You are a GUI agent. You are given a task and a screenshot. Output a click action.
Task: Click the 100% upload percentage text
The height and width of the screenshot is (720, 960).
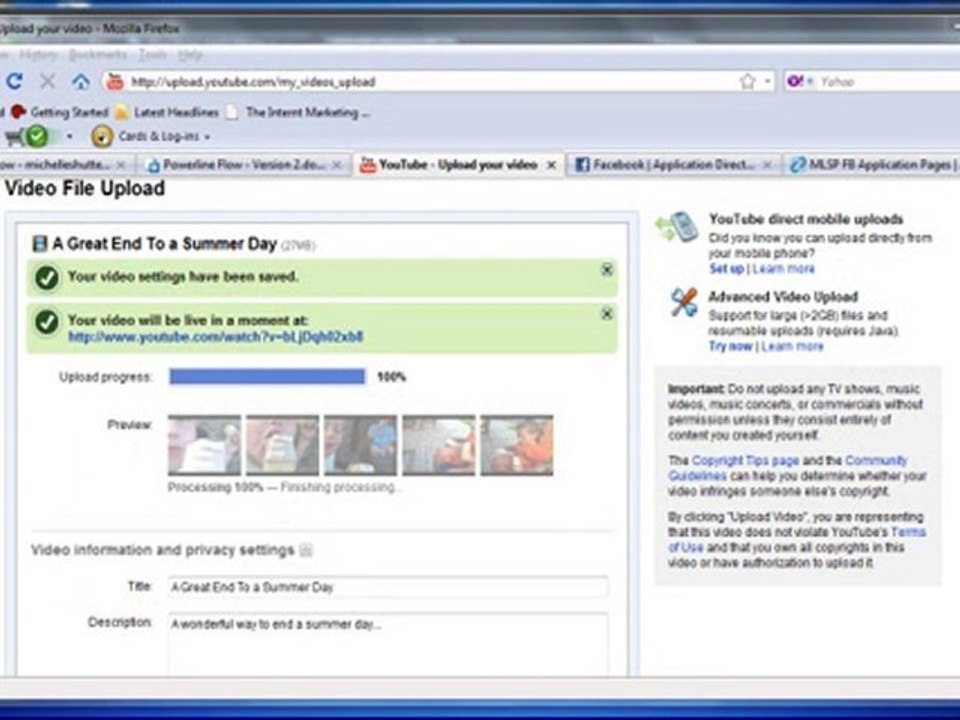point(391,377)
